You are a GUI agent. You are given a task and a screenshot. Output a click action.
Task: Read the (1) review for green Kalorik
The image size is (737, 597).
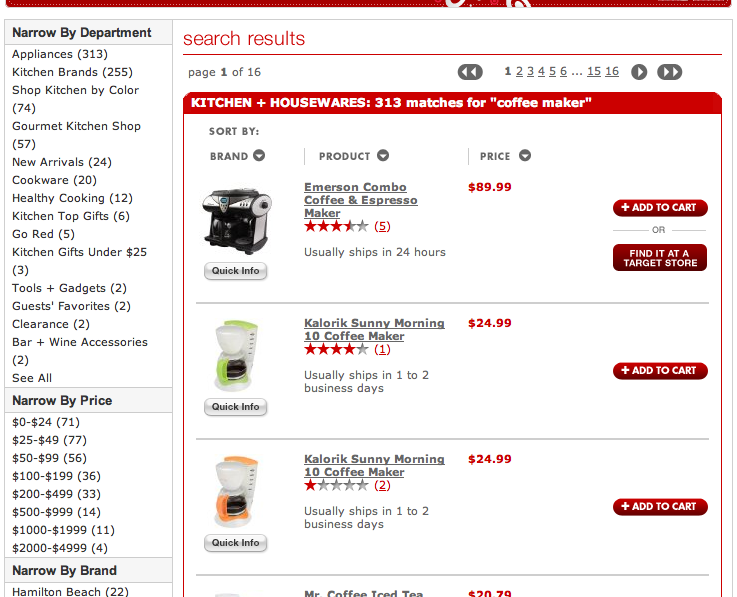[x=382, y=350]
